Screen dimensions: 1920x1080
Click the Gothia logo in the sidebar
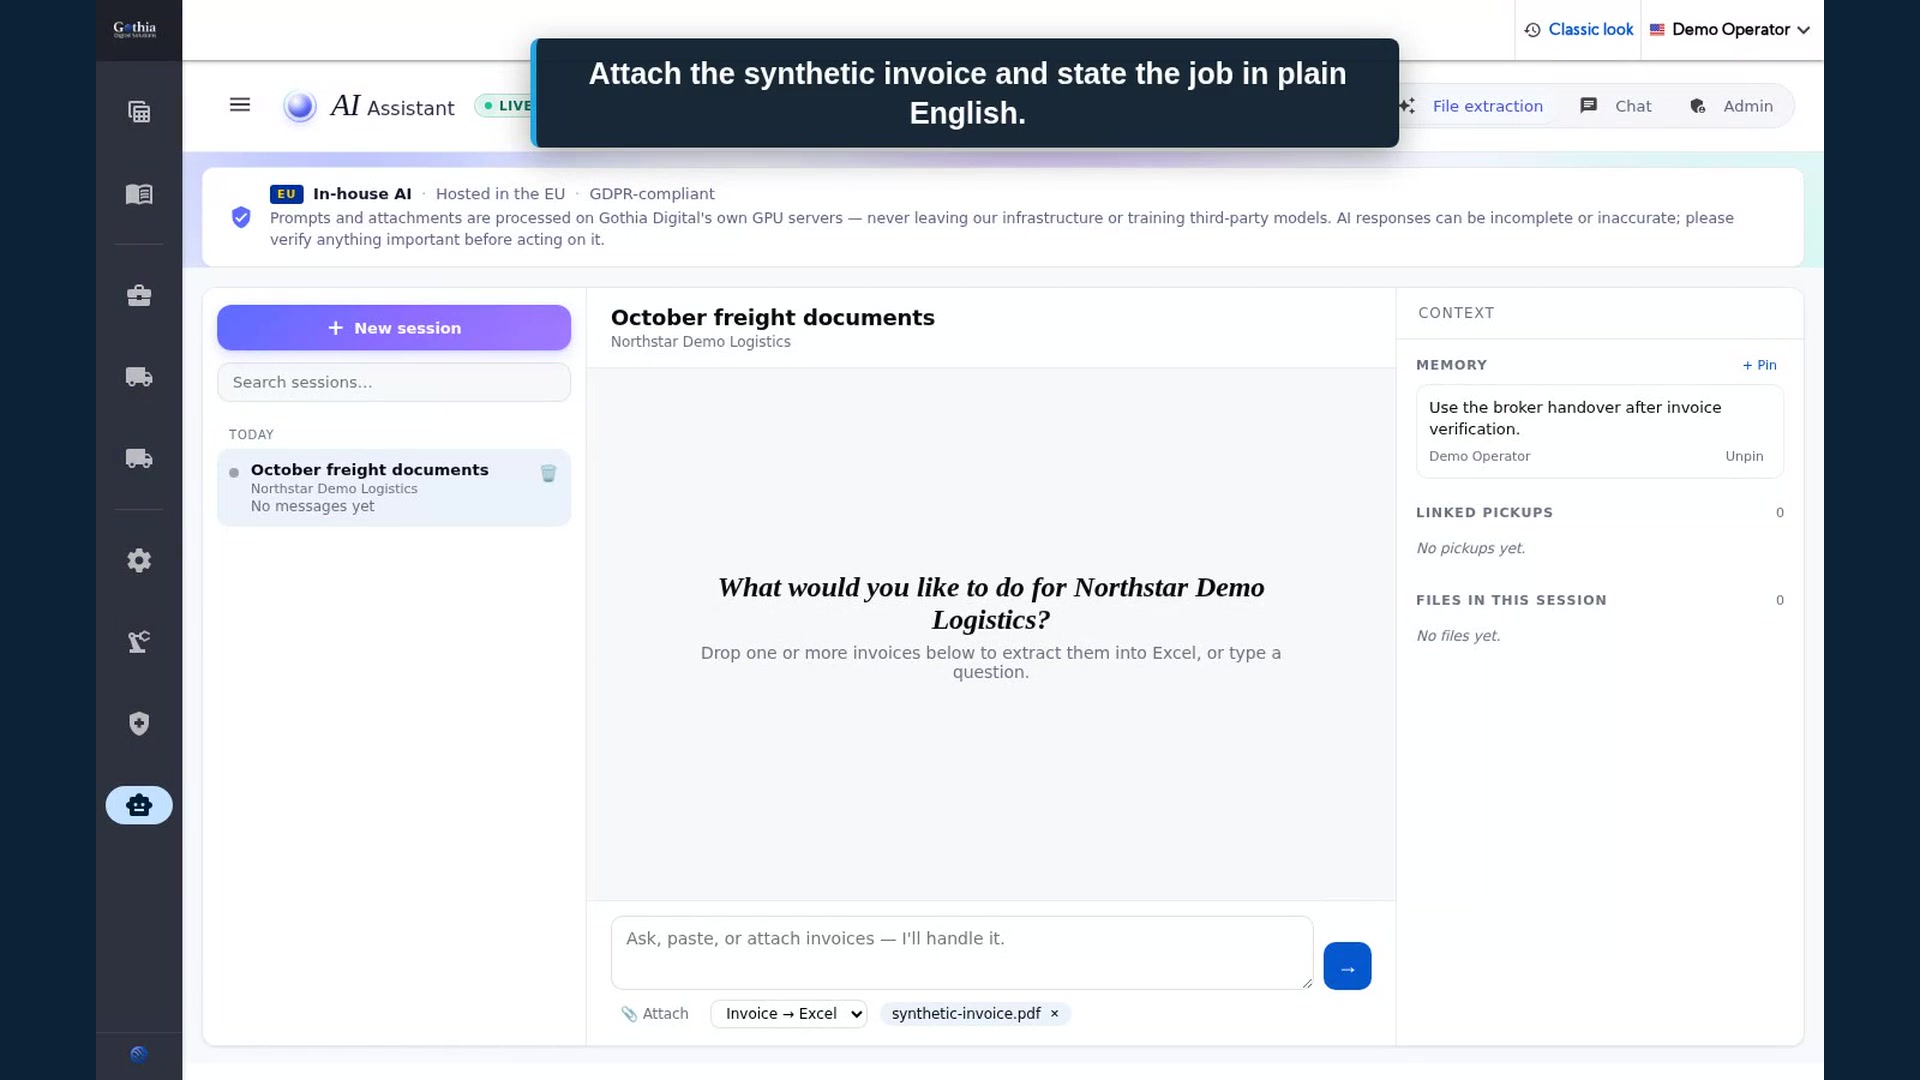(135, 29)
